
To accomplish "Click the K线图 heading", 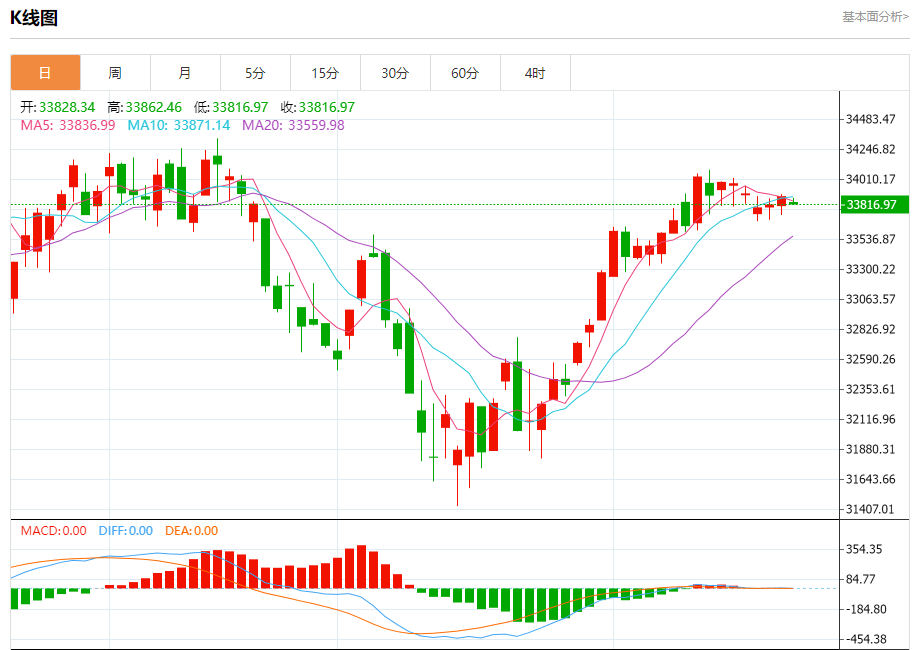I will (x=34, y=18).
